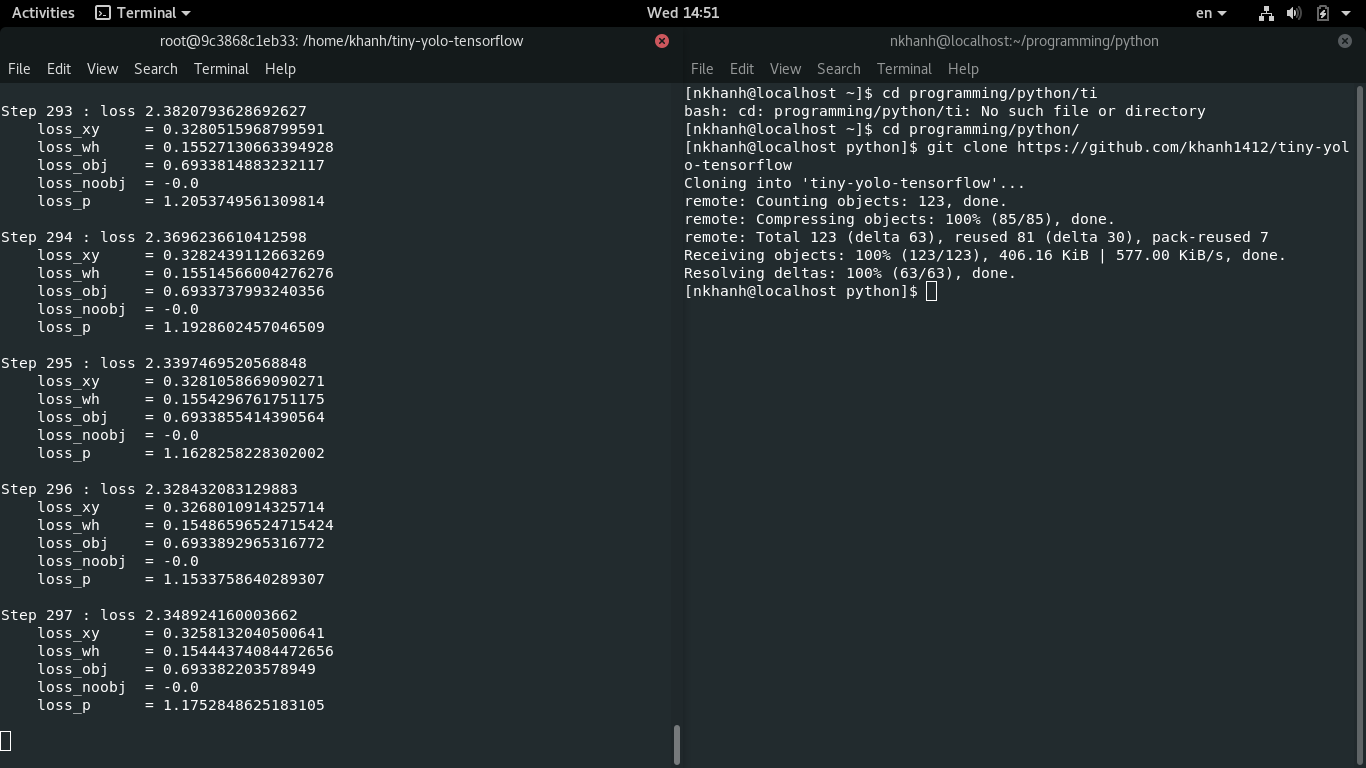Click the nkhanh@localhost title bar text
Viewport: 1366px width, 768px height.
point(1024,41)
